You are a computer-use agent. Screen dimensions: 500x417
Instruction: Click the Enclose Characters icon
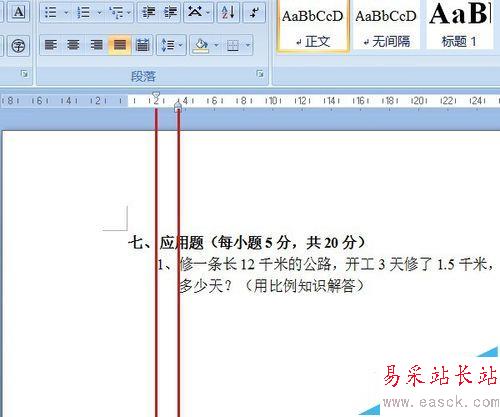coord(18,45)
